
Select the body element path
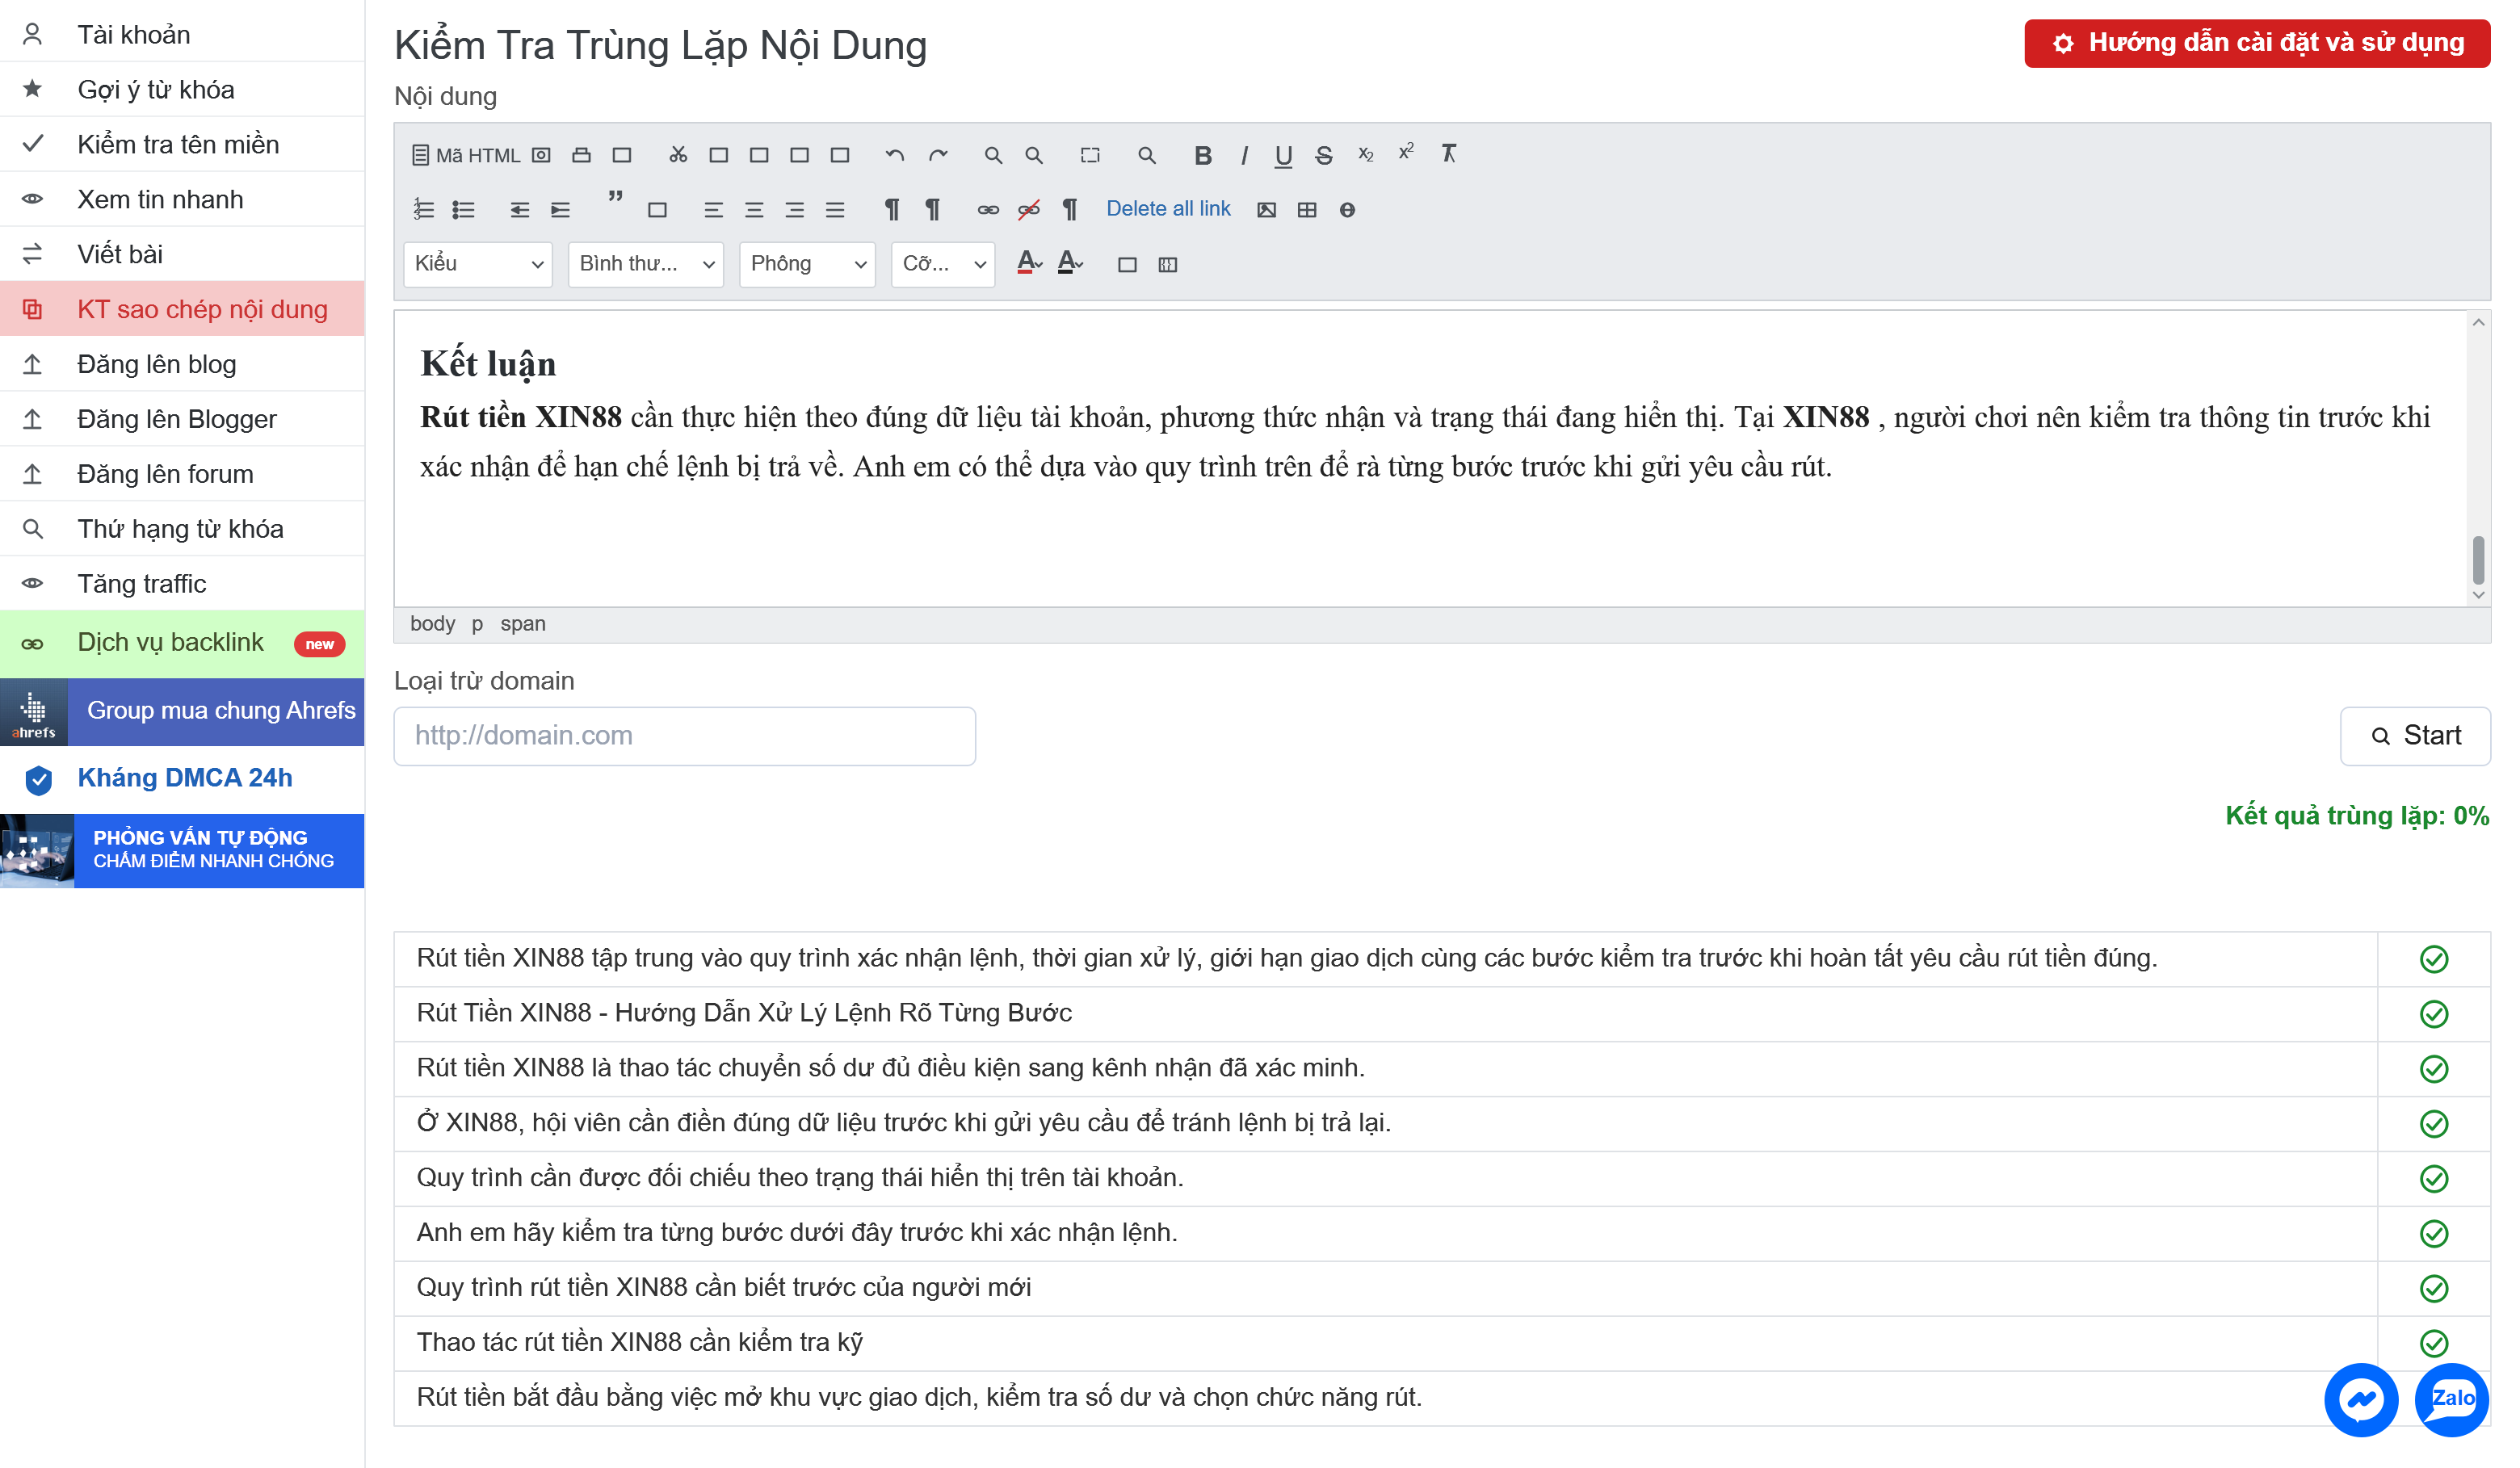(432, 624)
